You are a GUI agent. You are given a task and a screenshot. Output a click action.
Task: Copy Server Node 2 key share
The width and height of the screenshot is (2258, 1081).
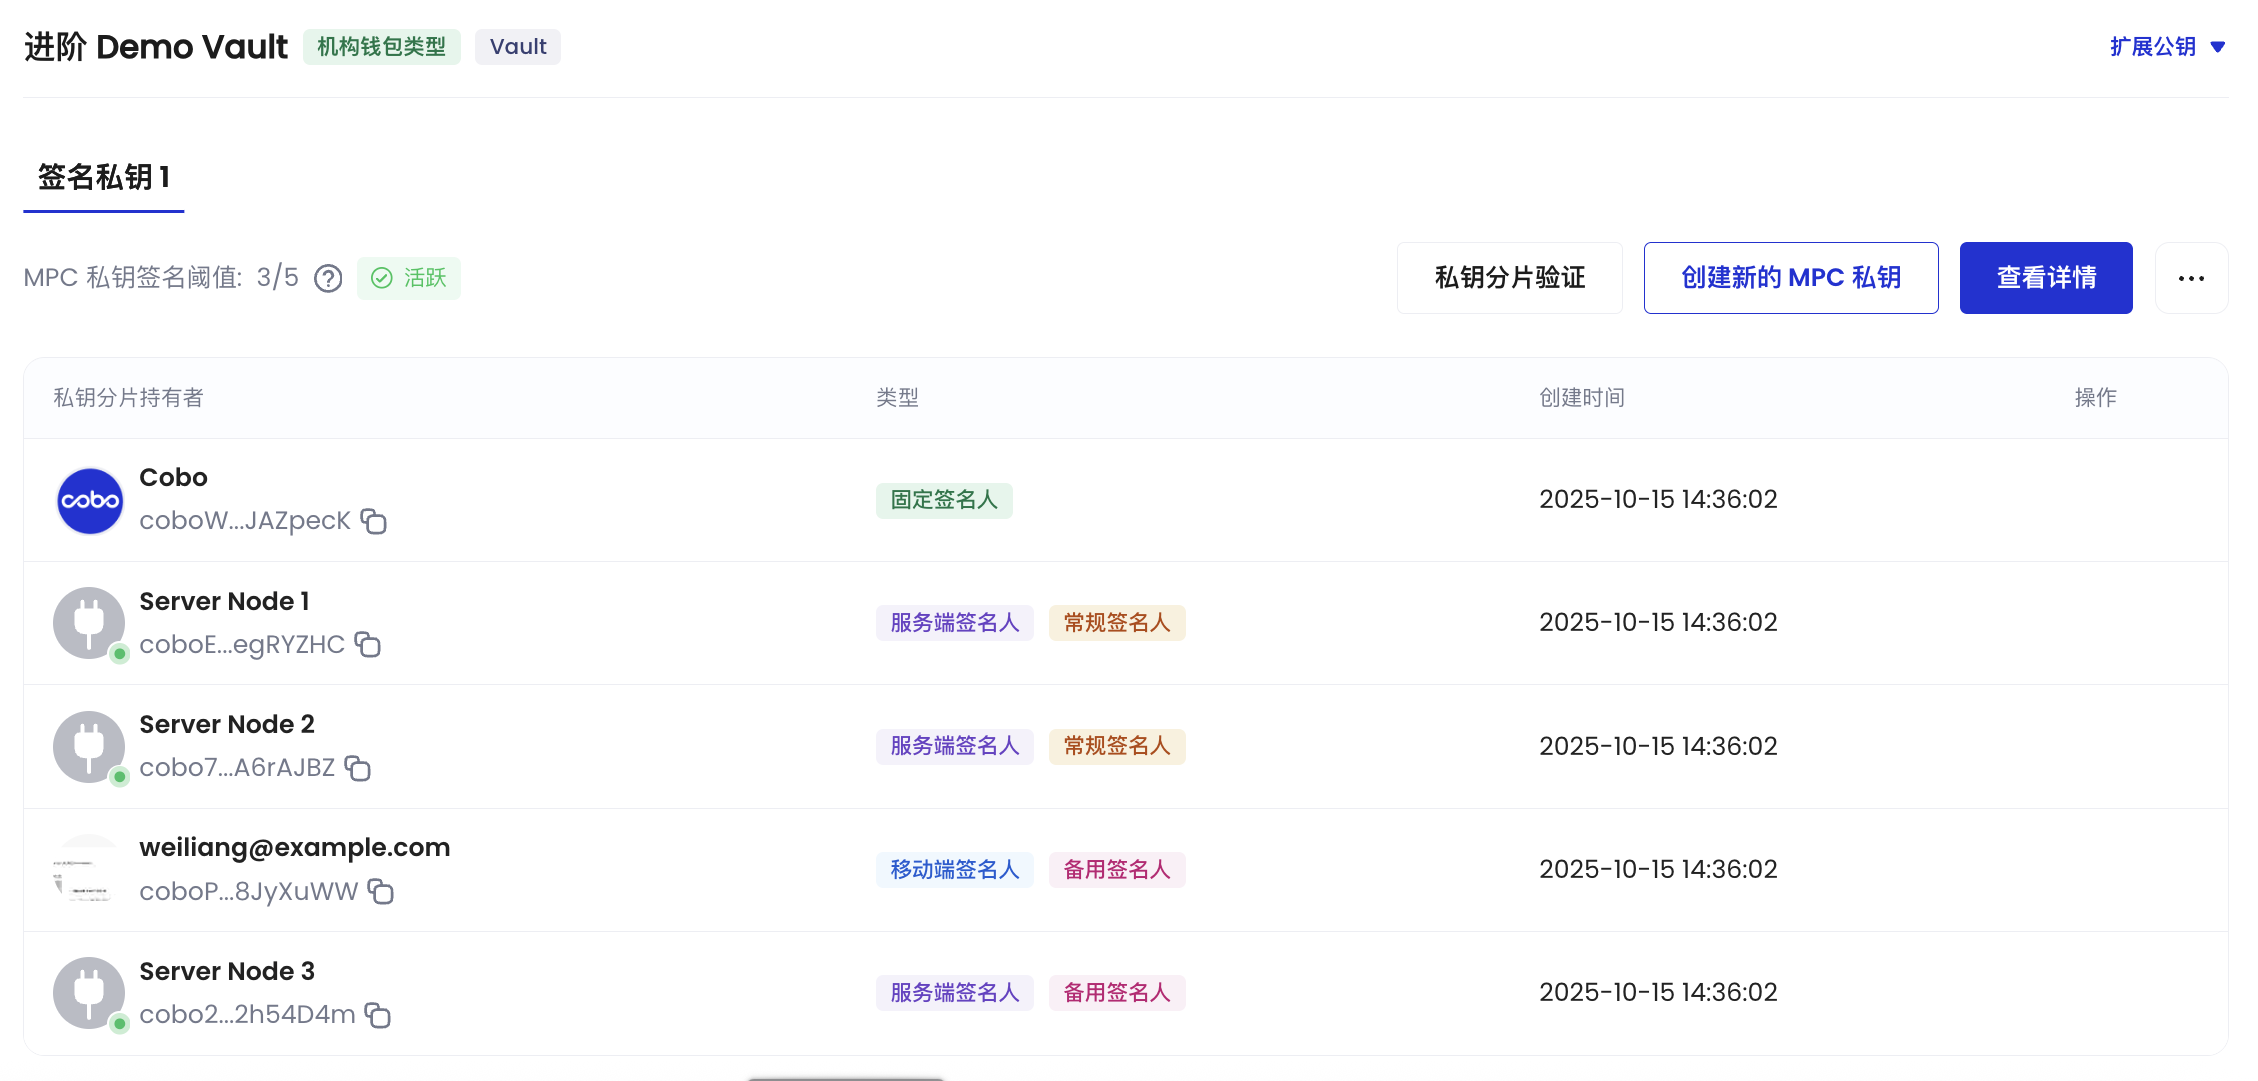(x=359, y=768)
